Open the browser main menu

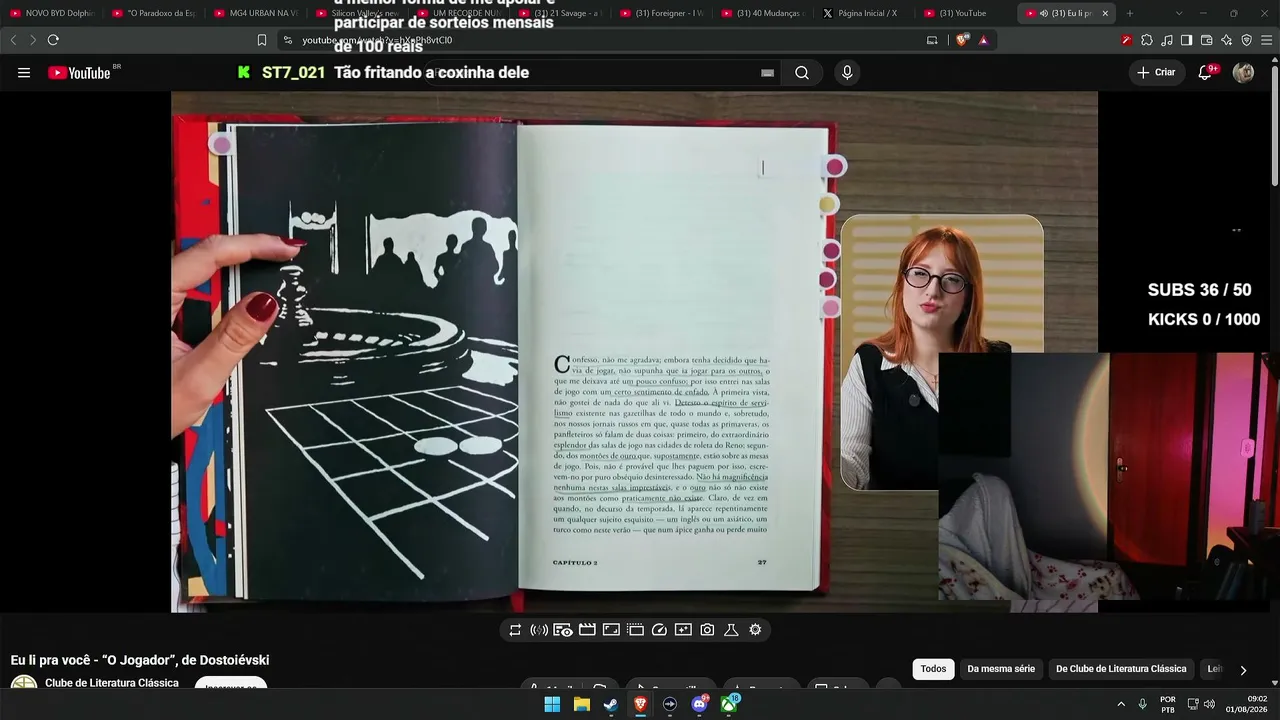pos(1267,40)
